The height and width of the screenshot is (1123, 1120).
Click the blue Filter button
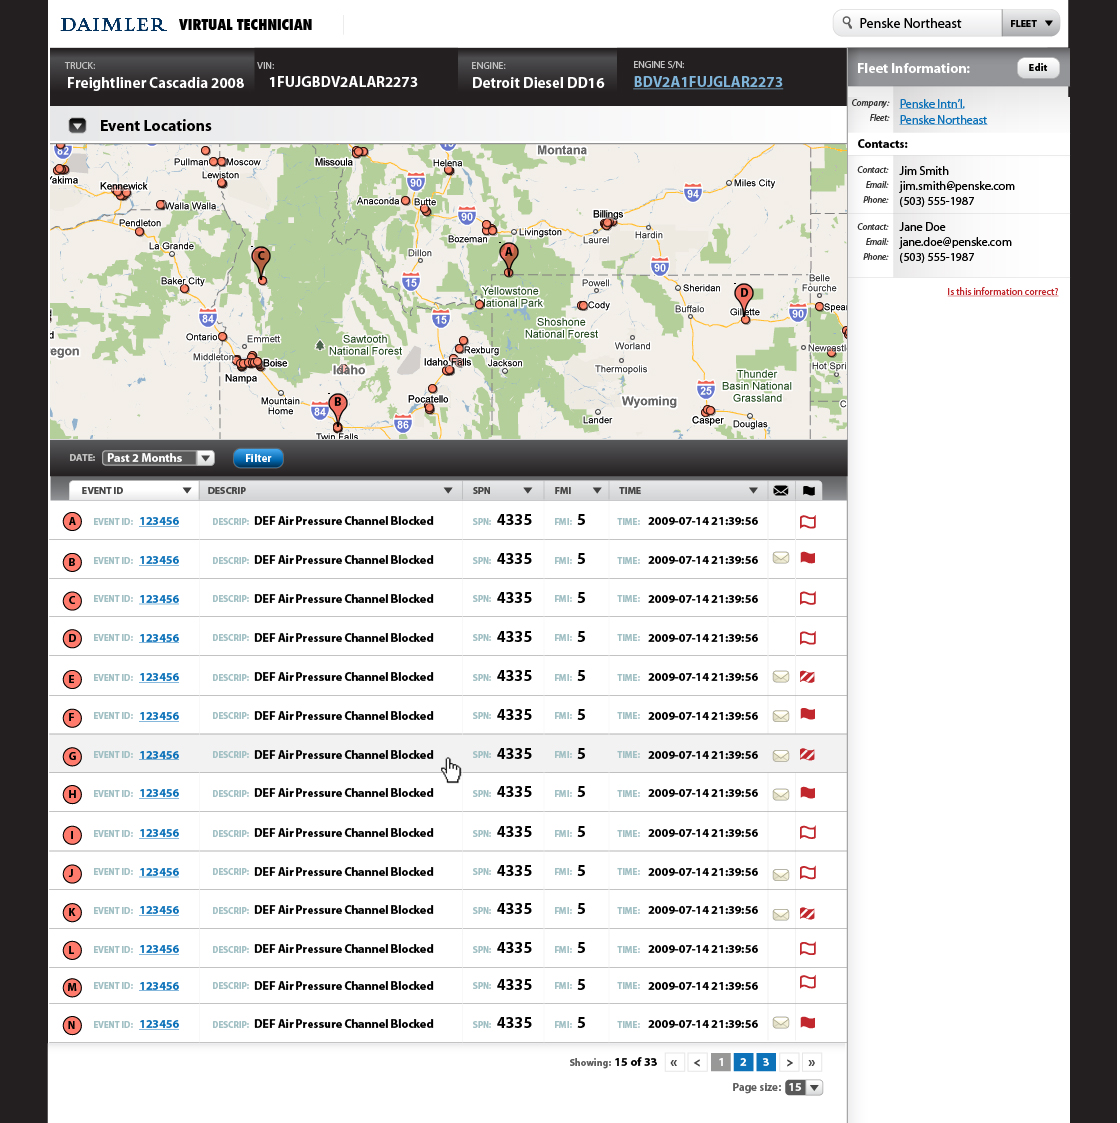(259, 458)
